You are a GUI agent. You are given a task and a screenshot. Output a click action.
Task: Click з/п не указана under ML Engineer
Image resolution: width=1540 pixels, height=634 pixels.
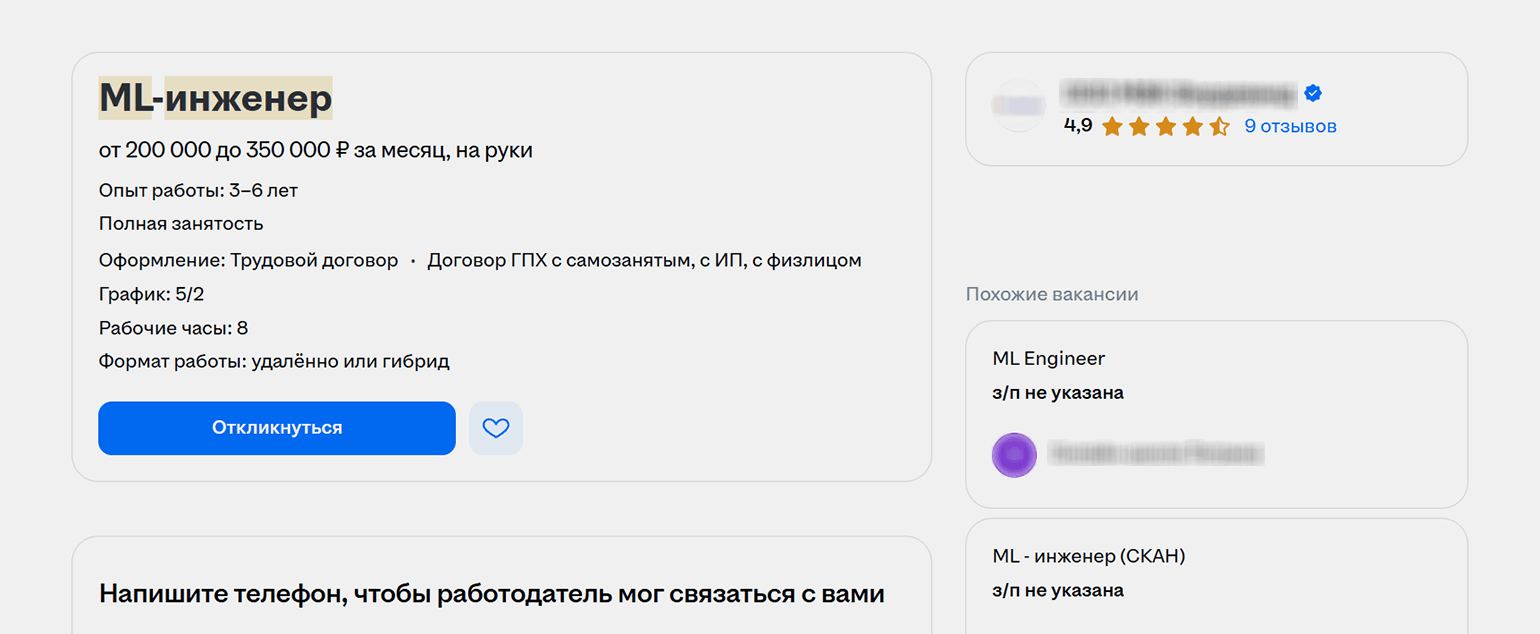pyautogui.click(x=1057, y=393)
